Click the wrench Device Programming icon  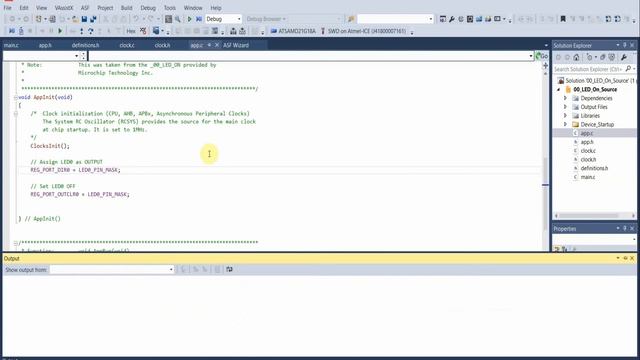(x=452, y=19)
